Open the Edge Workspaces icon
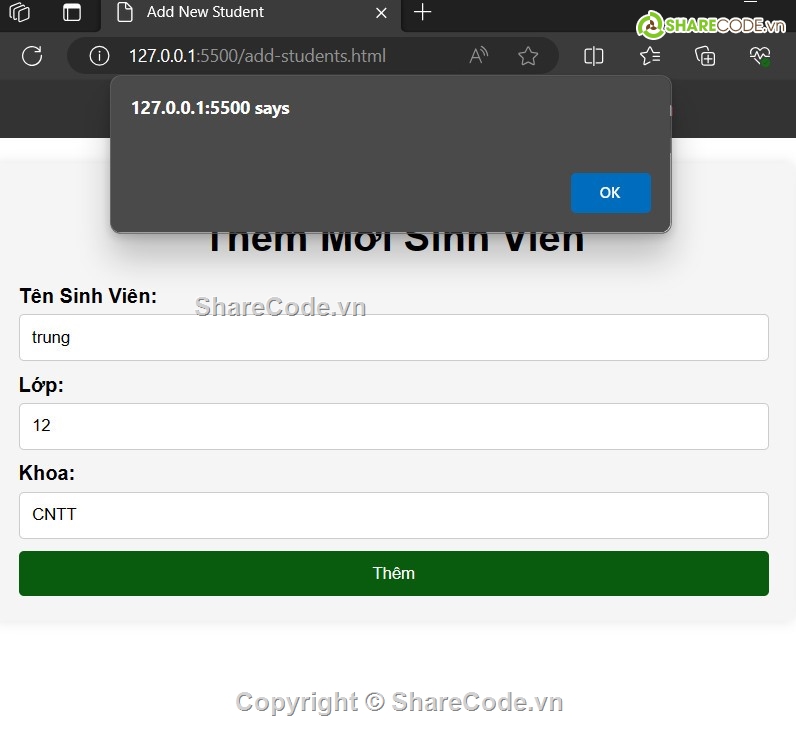Screen dimensions: 796x738 point(20,13)
